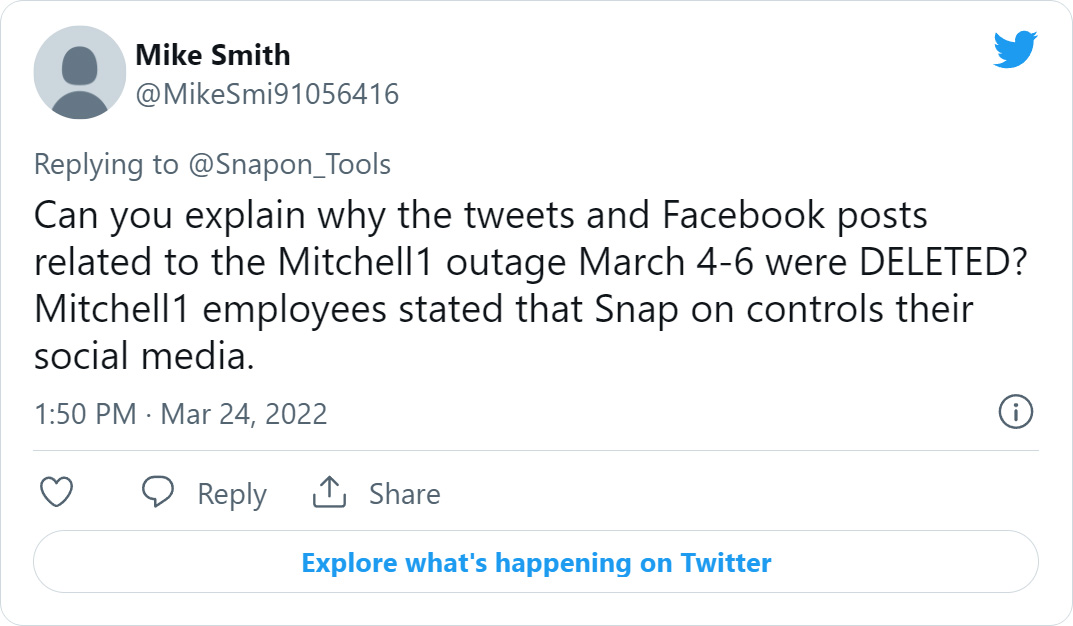Click the reply speech bubble icon
1073x626 pixels.
157,492
